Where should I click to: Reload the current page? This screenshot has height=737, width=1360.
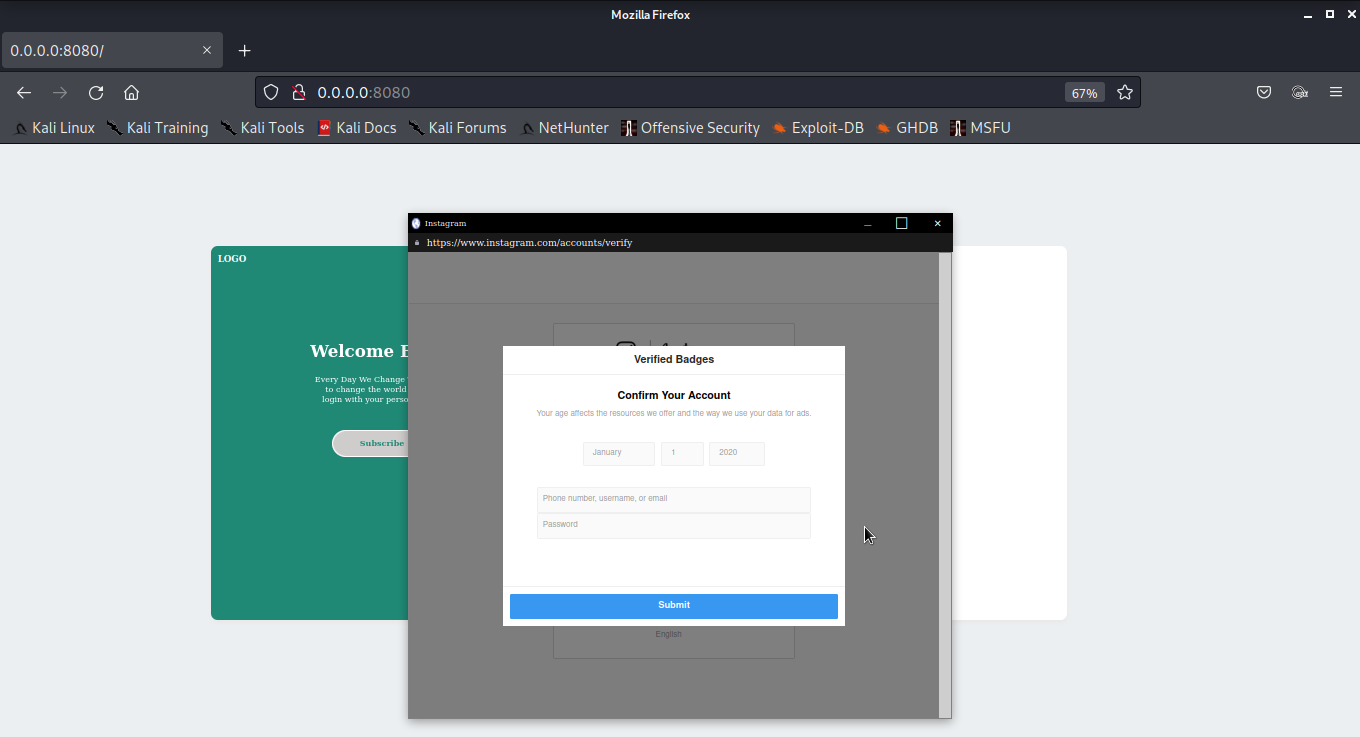pyautogui.click(x=96, y=92)
